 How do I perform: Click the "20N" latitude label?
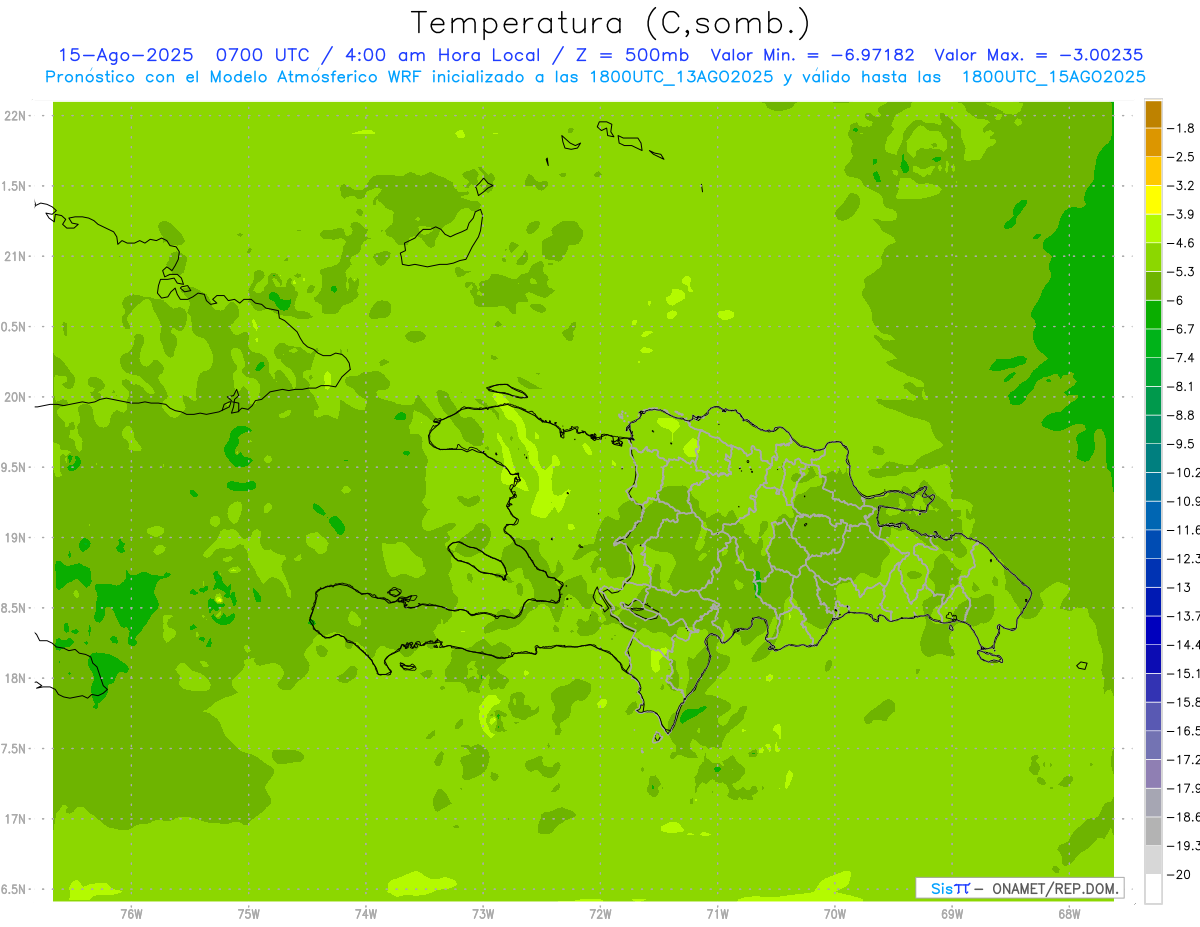click(x=15, y=397)
